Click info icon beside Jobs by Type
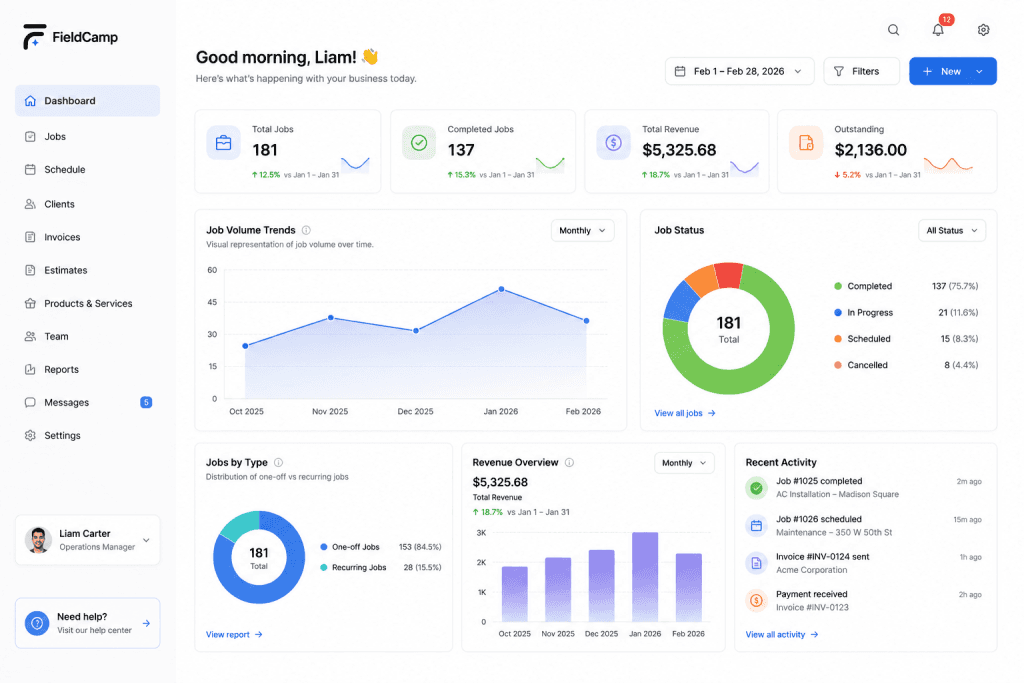 pos(278,462)
